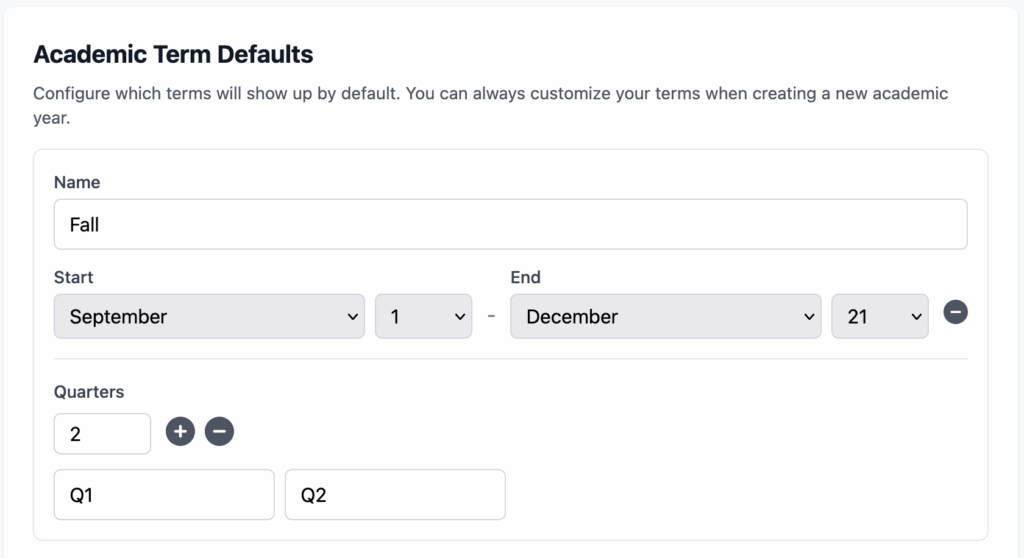Image resolution: width=1024 pixels, height=558 pixels.
Task: Click the chevron arrow on September select
Action: 352,317
